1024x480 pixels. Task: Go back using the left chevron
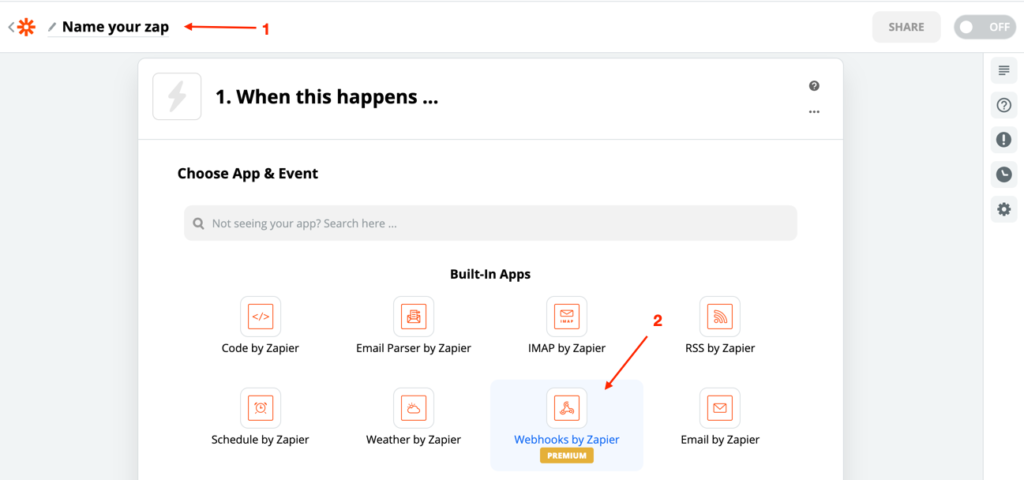pos(10,27)
